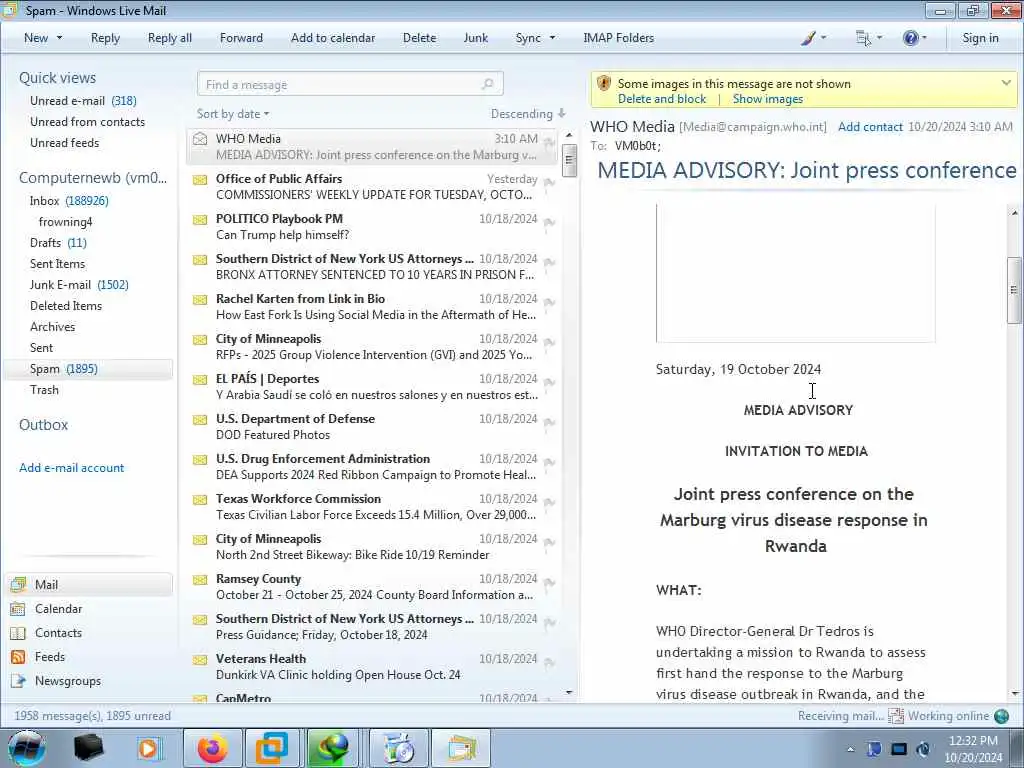Open IMAP Folders from the toolbar
Viewport: 1024px width, 768px height.
(x=618, y=38)
